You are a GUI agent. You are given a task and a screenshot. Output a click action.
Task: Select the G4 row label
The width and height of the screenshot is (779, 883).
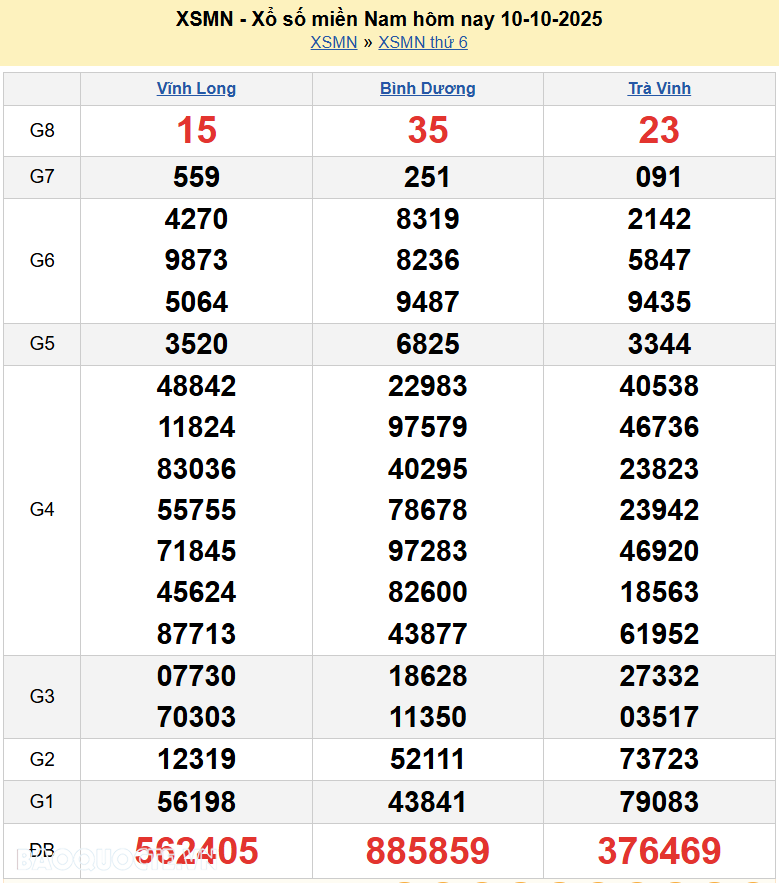point(42,509)
